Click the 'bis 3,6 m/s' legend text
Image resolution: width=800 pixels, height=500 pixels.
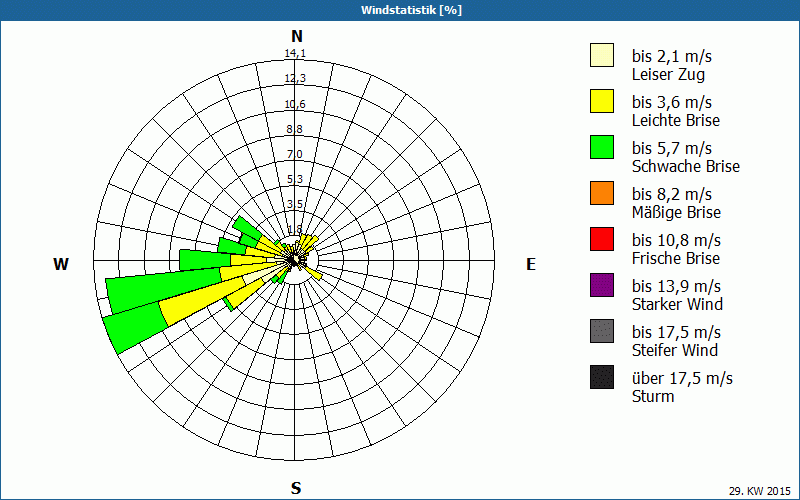tap(671, 102)
